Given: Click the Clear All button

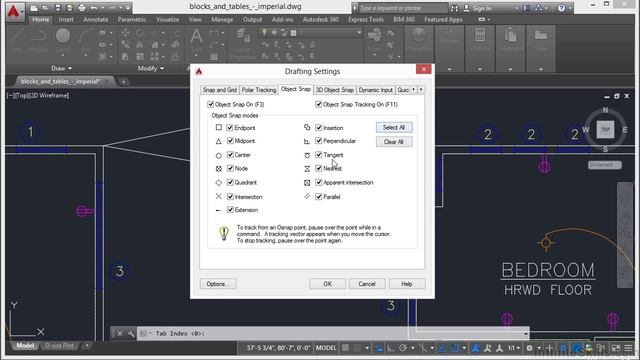Looking at the screenshot, I should coord(394,142).
